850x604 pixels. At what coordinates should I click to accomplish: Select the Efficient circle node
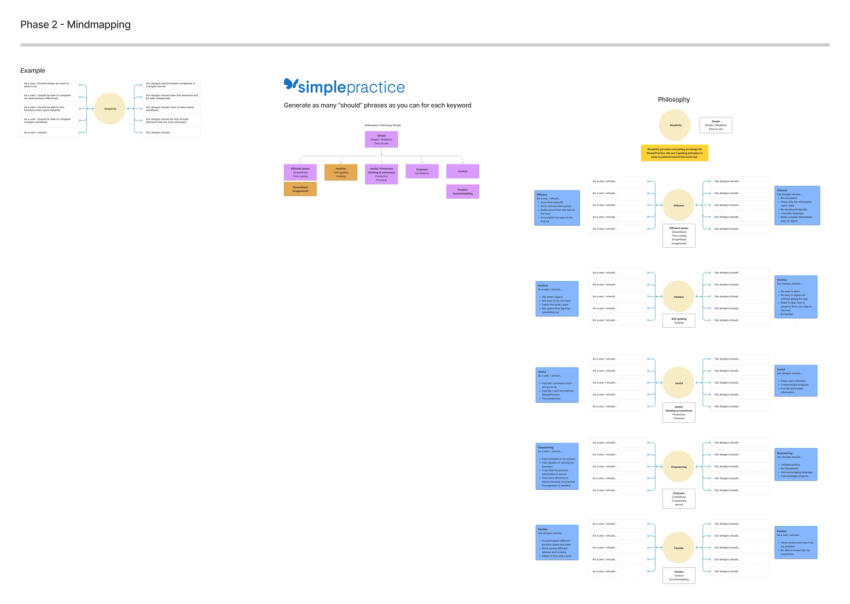point(678,206)
